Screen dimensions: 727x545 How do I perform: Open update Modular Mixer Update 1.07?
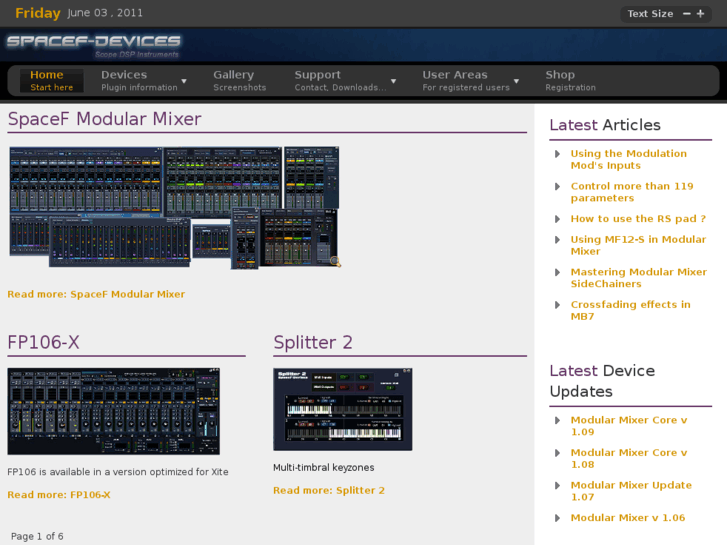tap(631, 491)
